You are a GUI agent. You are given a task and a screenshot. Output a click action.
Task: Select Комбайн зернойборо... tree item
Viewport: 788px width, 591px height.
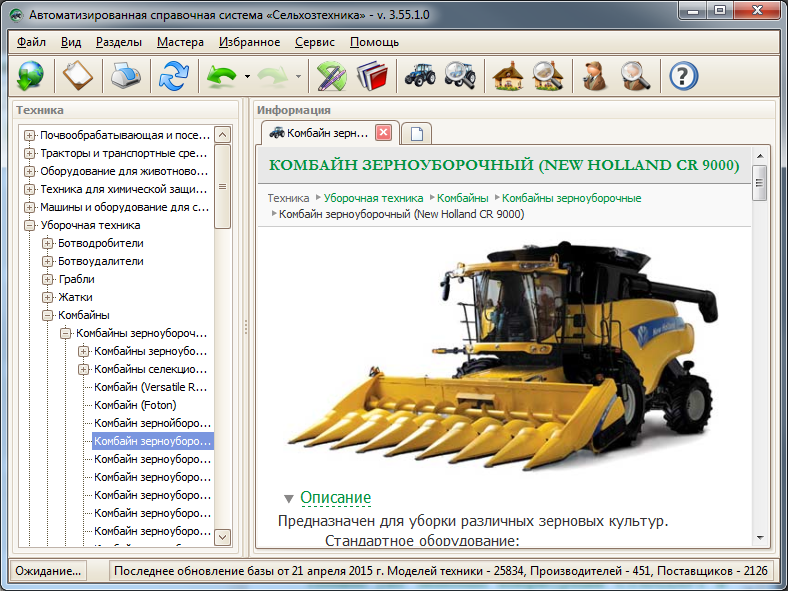(152, 423)
